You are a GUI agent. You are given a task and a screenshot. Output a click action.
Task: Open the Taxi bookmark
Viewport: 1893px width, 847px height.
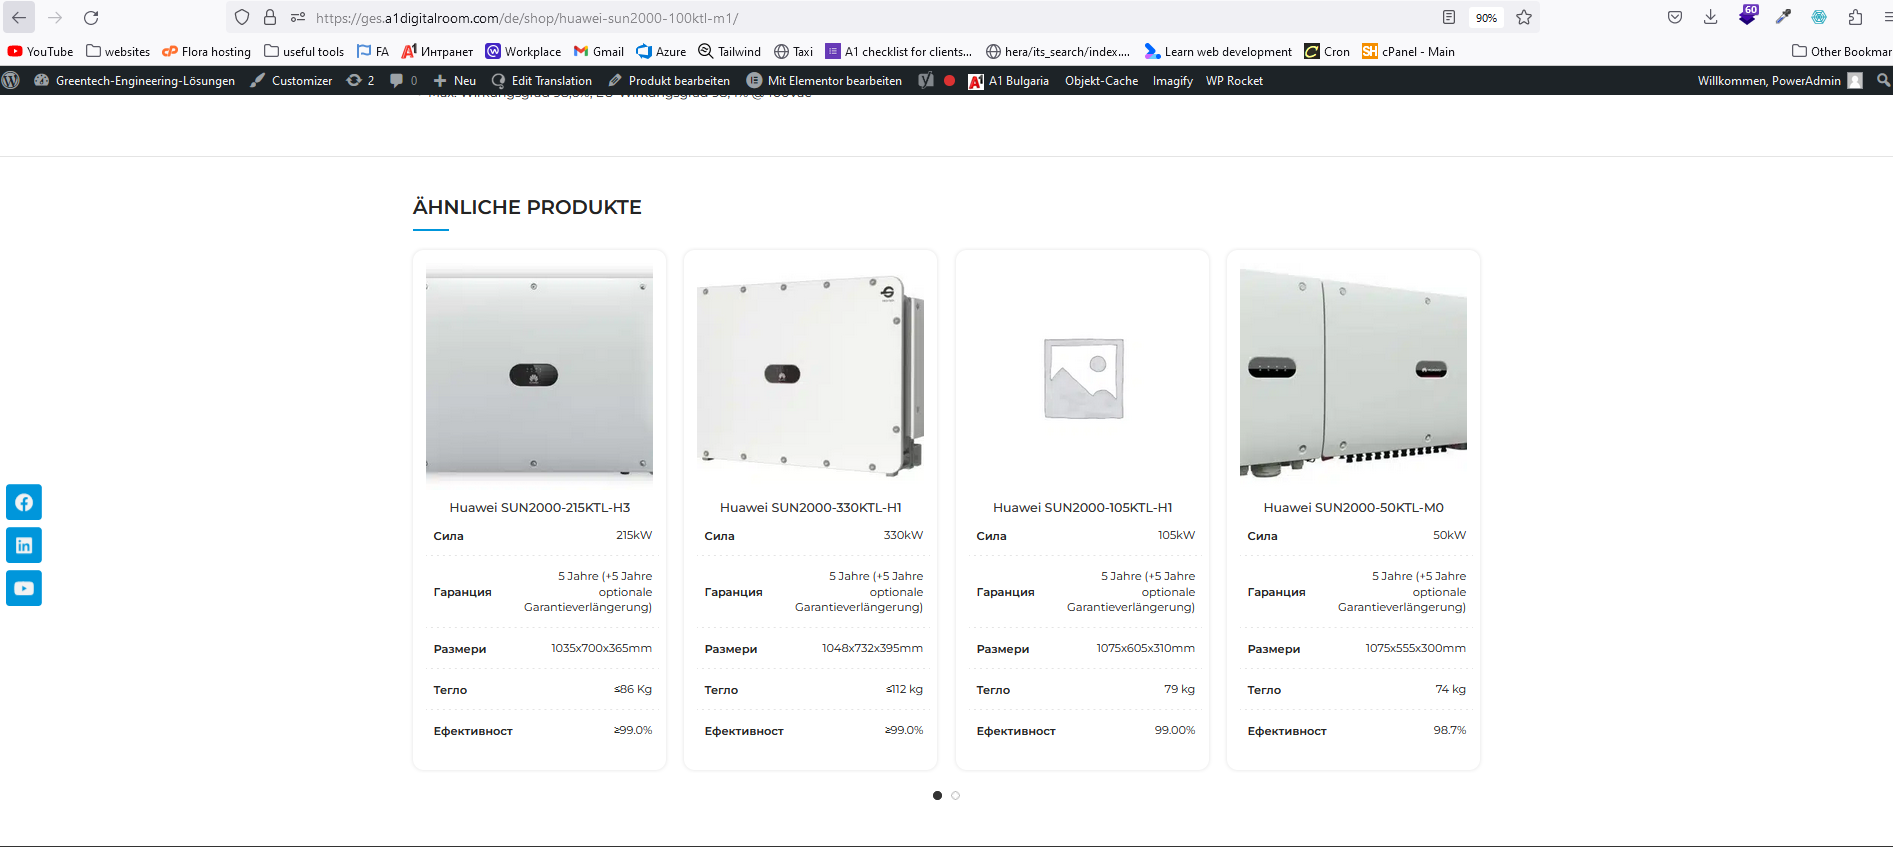point(793,51)
